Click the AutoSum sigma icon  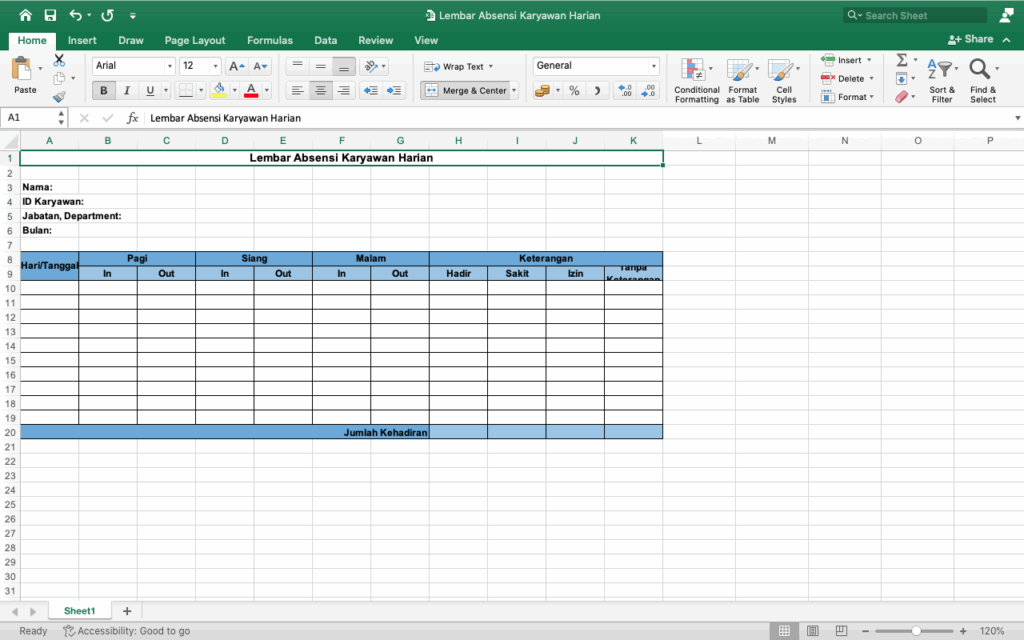click(902, 60)
